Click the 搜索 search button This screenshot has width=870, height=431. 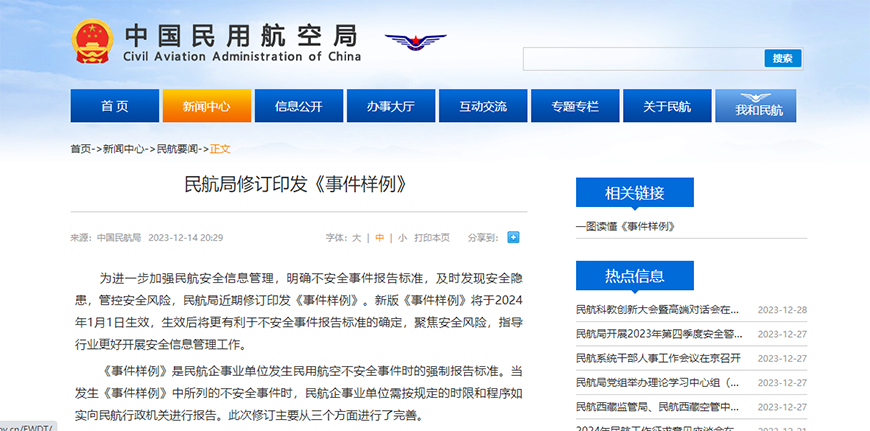click(x=783, y=59)
